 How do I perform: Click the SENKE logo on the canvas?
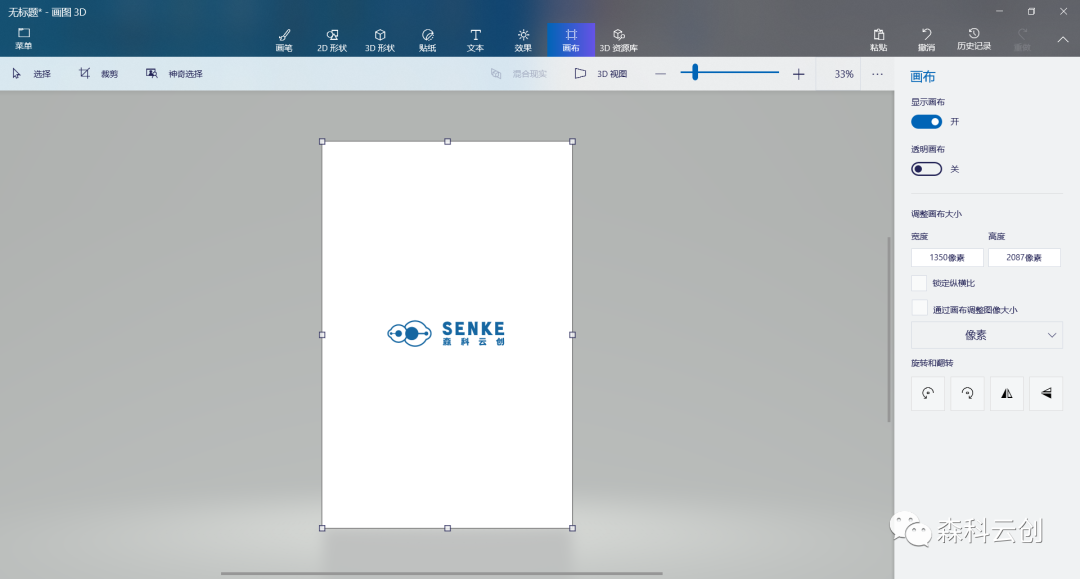pos(446,334)
